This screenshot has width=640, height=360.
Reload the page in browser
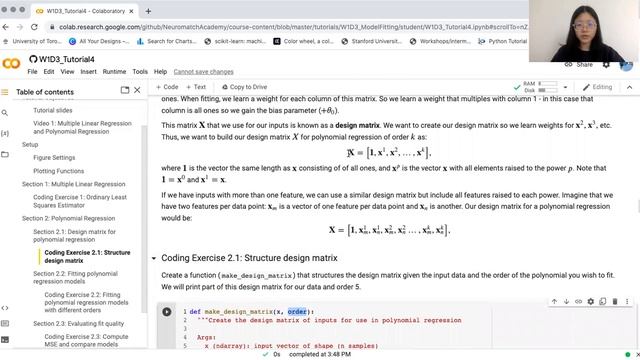[34, 27]
